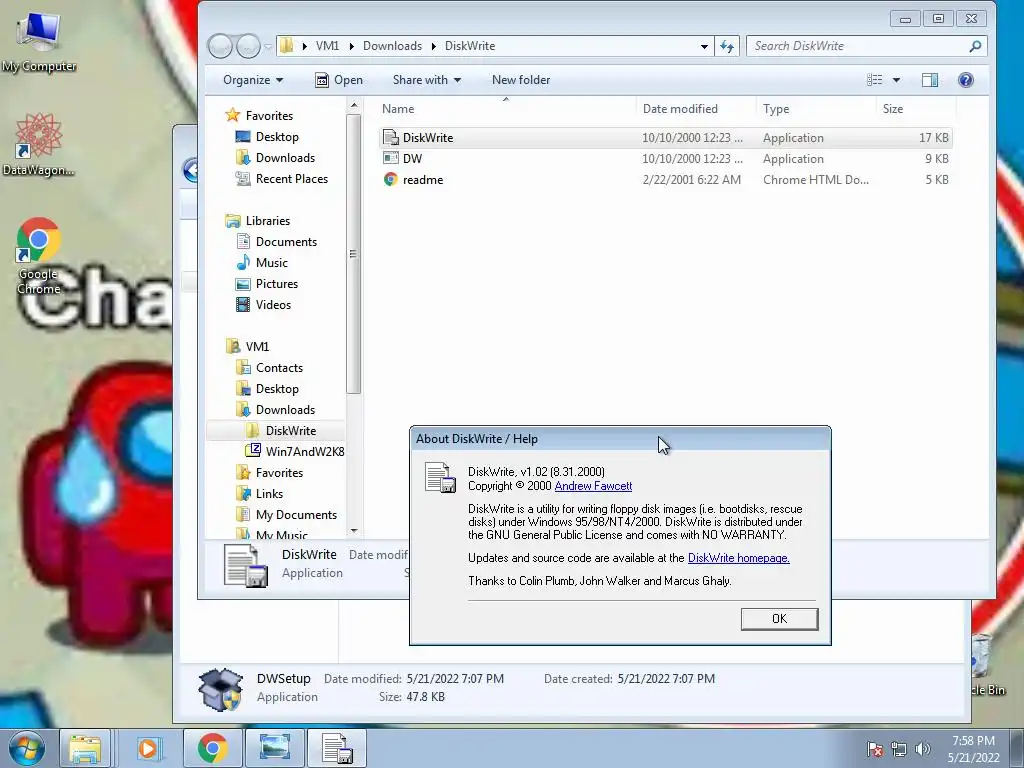Screen dimensions: 1024x768
Task: Open Explorer help icon
Action: point(966,80)
